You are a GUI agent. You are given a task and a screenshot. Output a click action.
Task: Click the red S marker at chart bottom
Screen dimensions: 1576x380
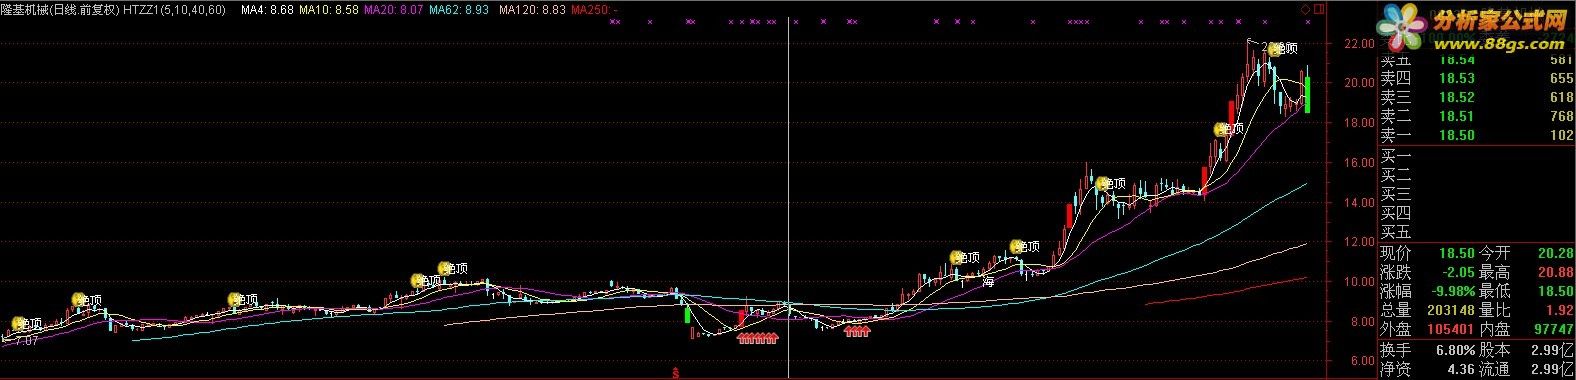677,374
